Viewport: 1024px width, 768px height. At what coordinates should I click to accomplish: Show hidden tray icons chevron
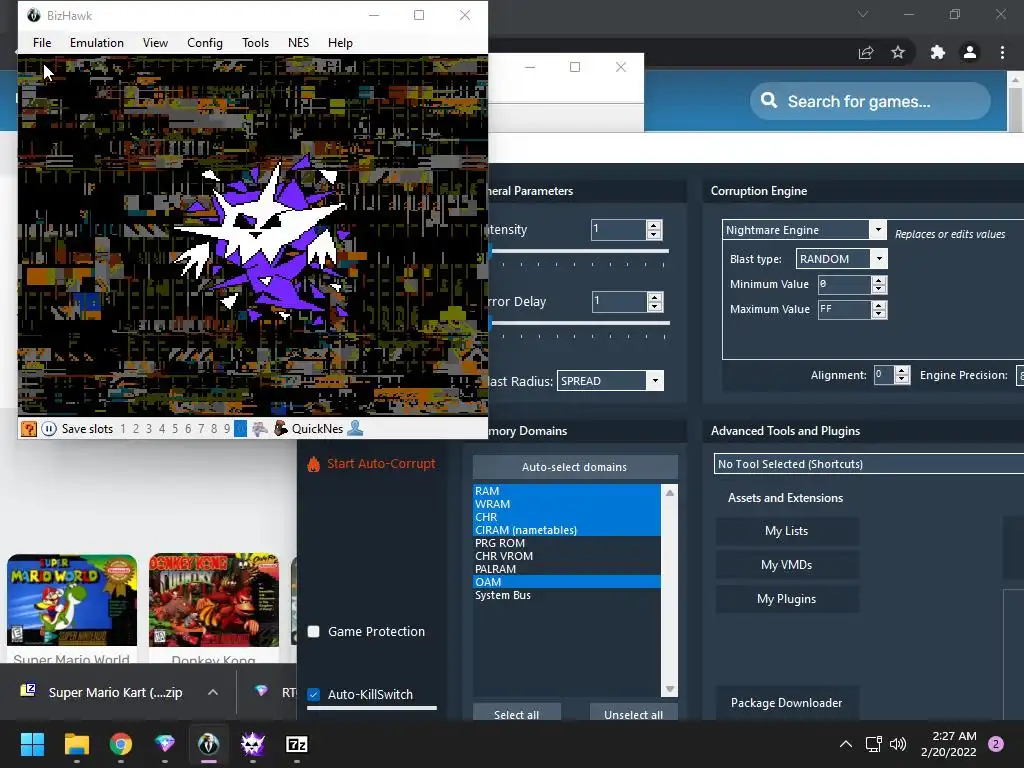tap(846, 744)
